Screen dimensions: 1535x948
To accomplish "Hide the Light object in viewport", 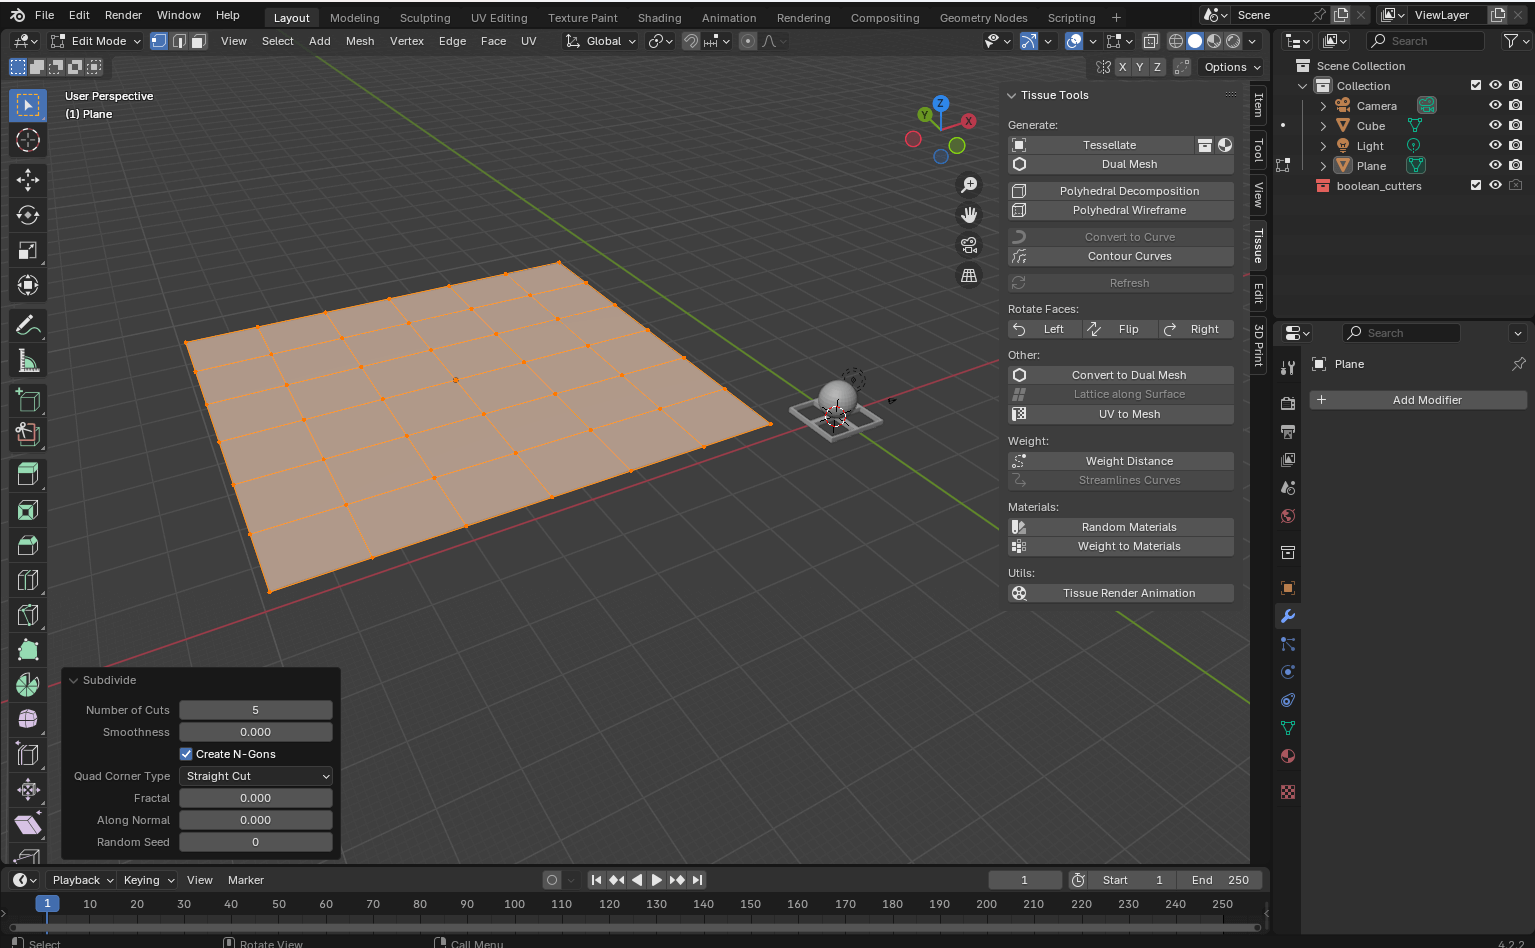I will pos(1496,146).
